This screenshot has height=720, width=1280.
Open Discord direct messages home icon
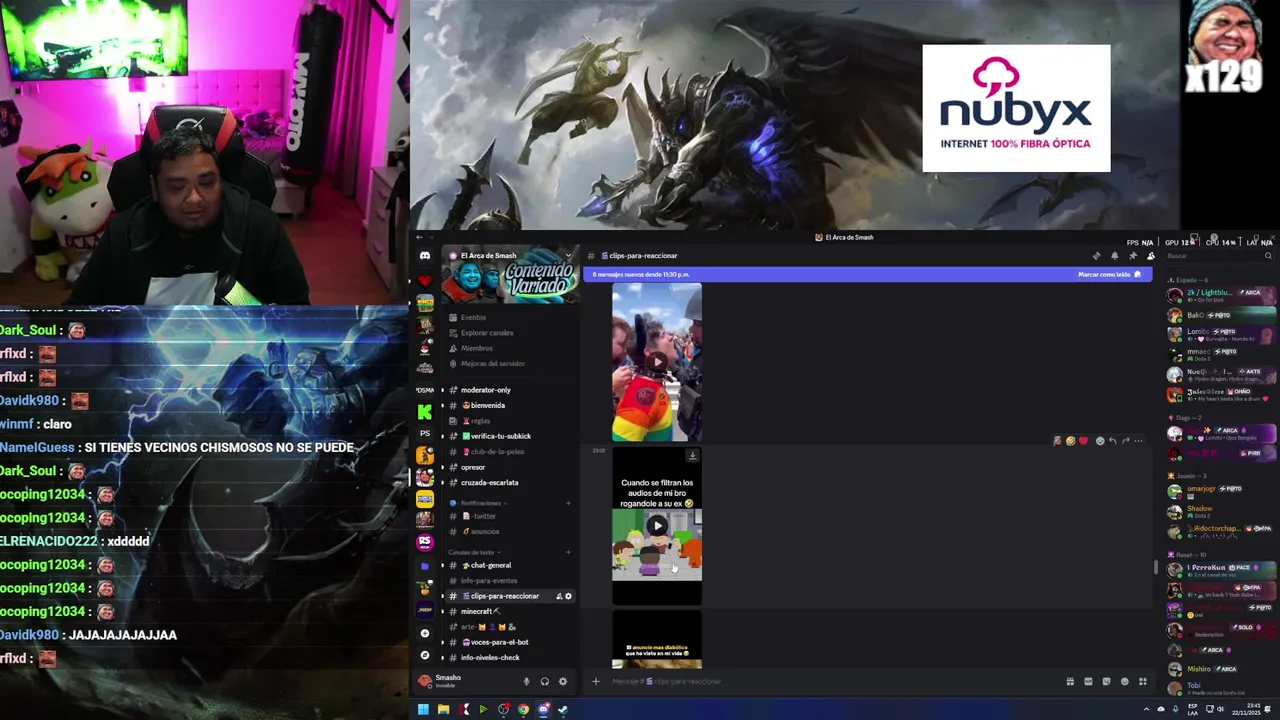(x=425, y=256)
